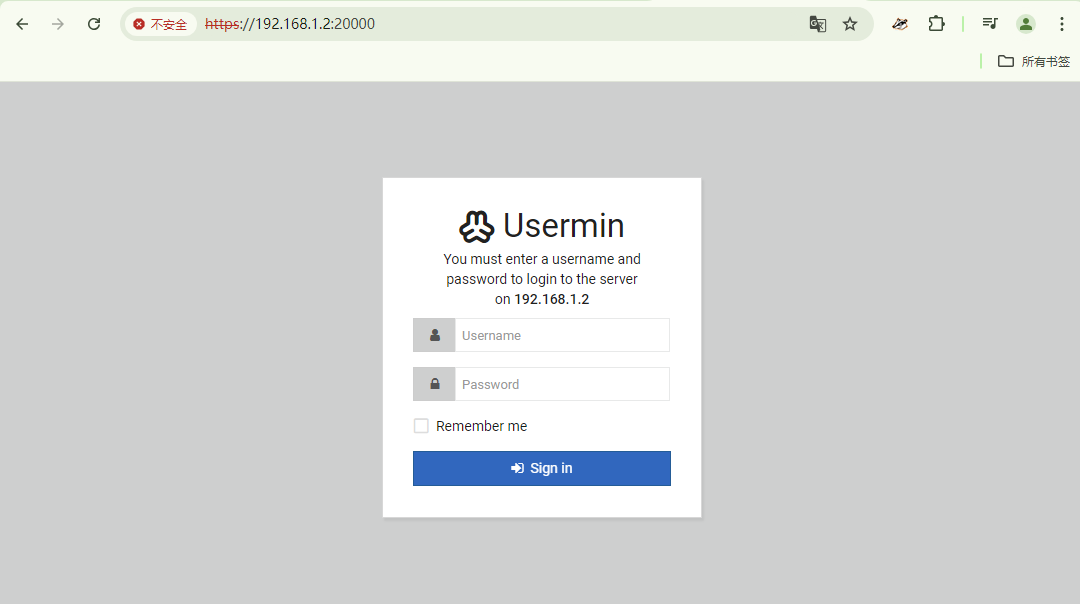Open the Extensions puzzle piece menu

tap(936, 24)
